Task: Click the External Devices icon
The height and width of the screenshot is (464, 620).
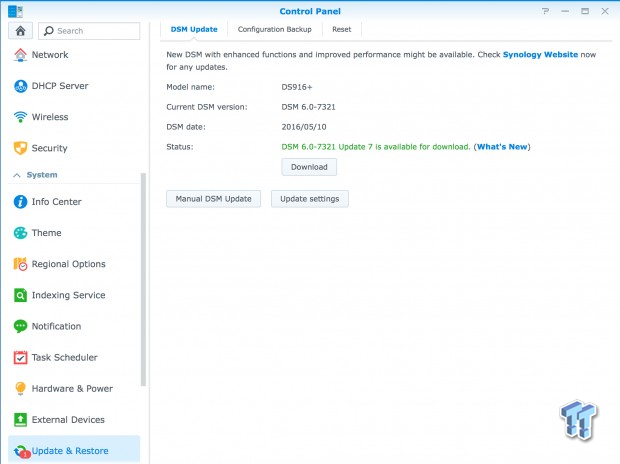Action: click(20, 420)
